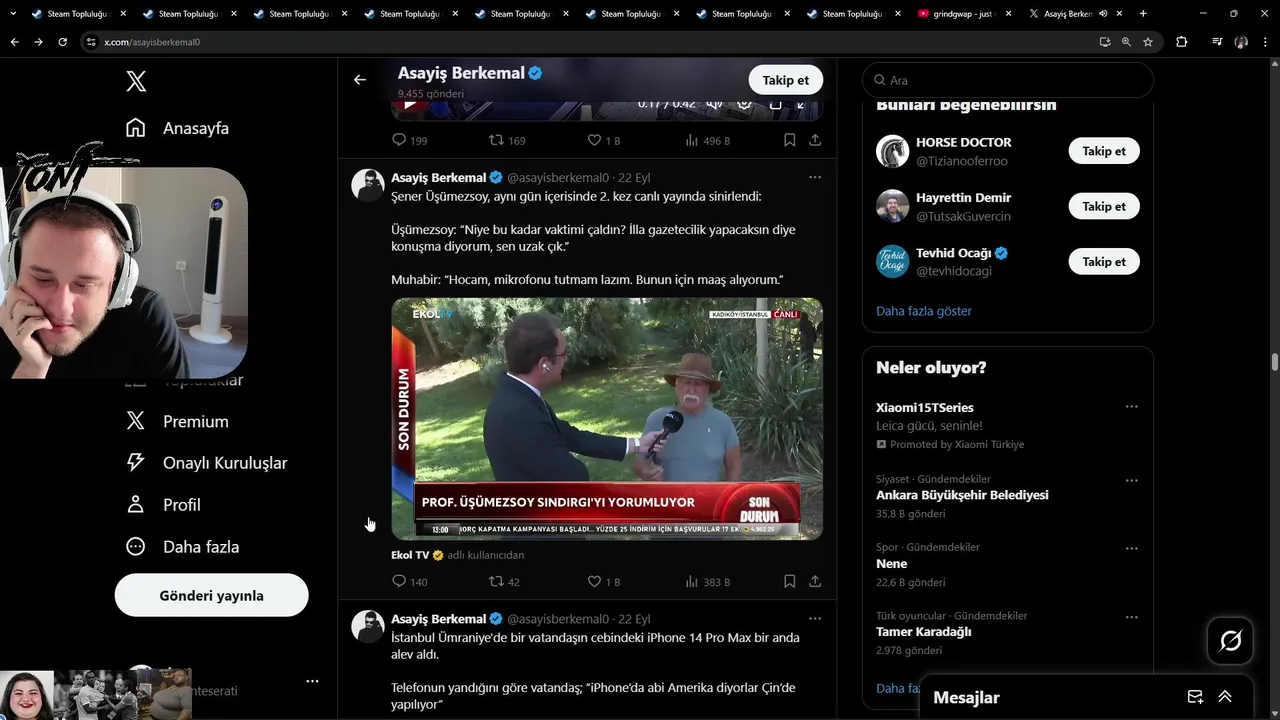Open Daha fazla circle icon
The height and width of the screenshot is (720, 1280).
pos(136,547)
